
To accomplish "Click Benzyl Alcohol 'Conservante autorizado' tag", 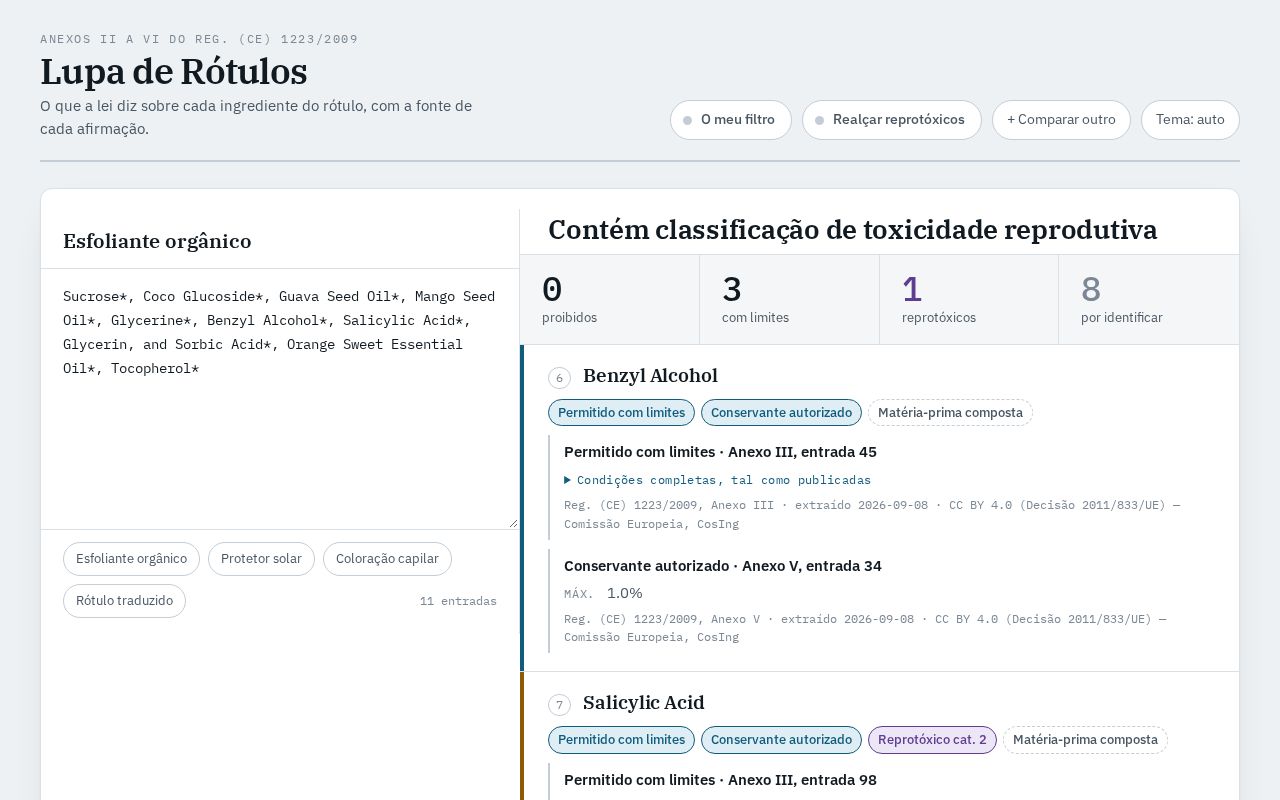I will pyautogui.click(x=781, y=412).
